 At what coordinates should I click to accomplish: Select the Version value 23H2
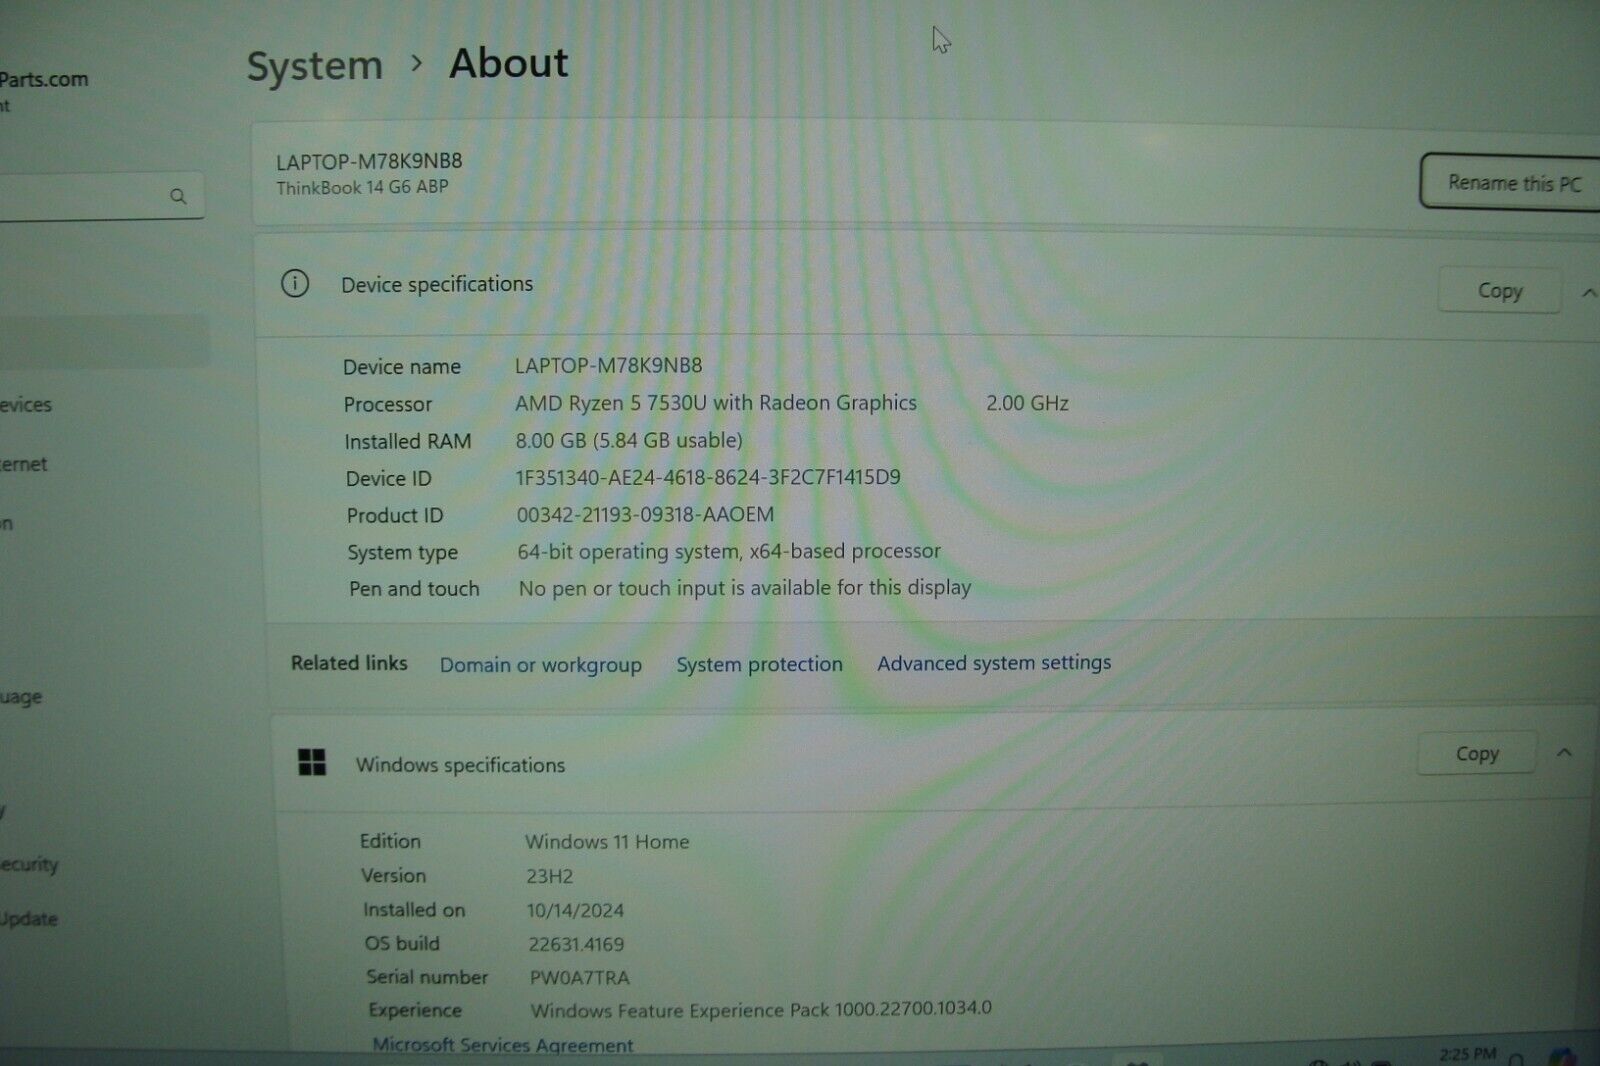(x=550, y=876)
